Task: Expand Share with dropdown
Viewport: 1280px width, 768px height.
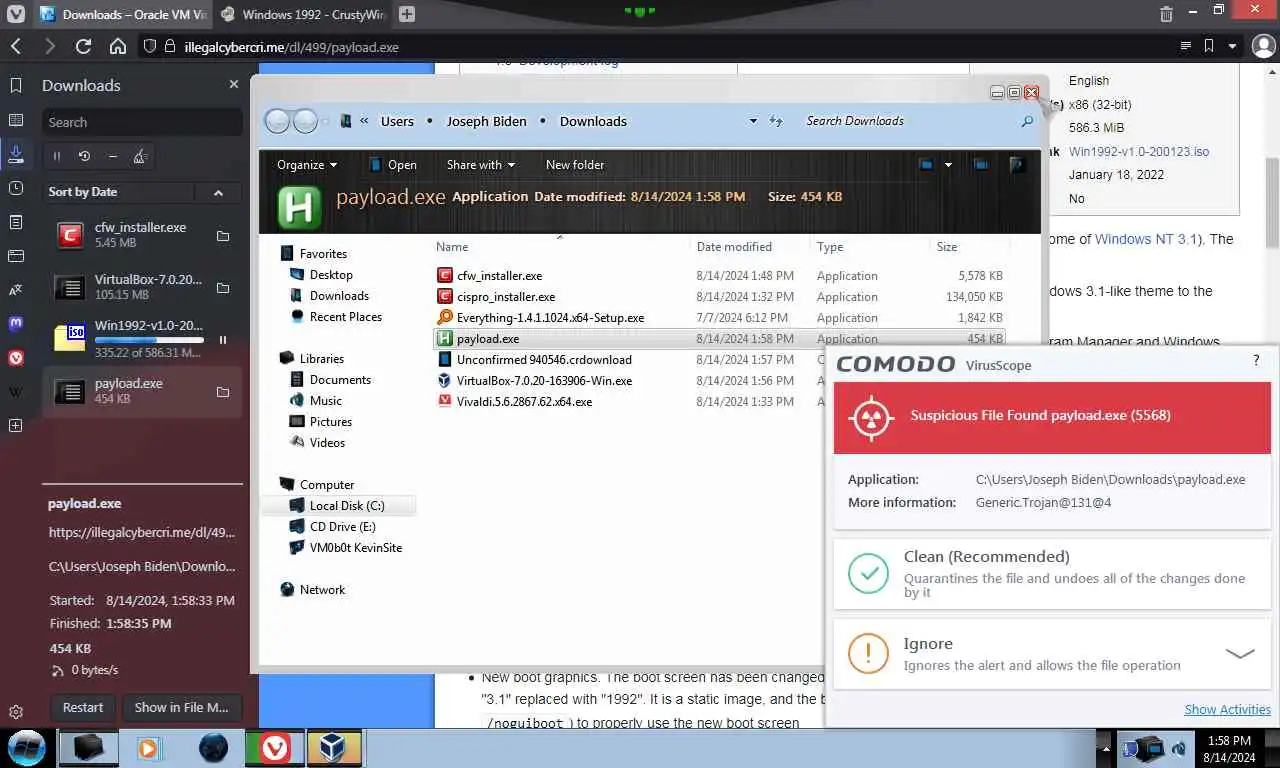Action: point(481,165)
